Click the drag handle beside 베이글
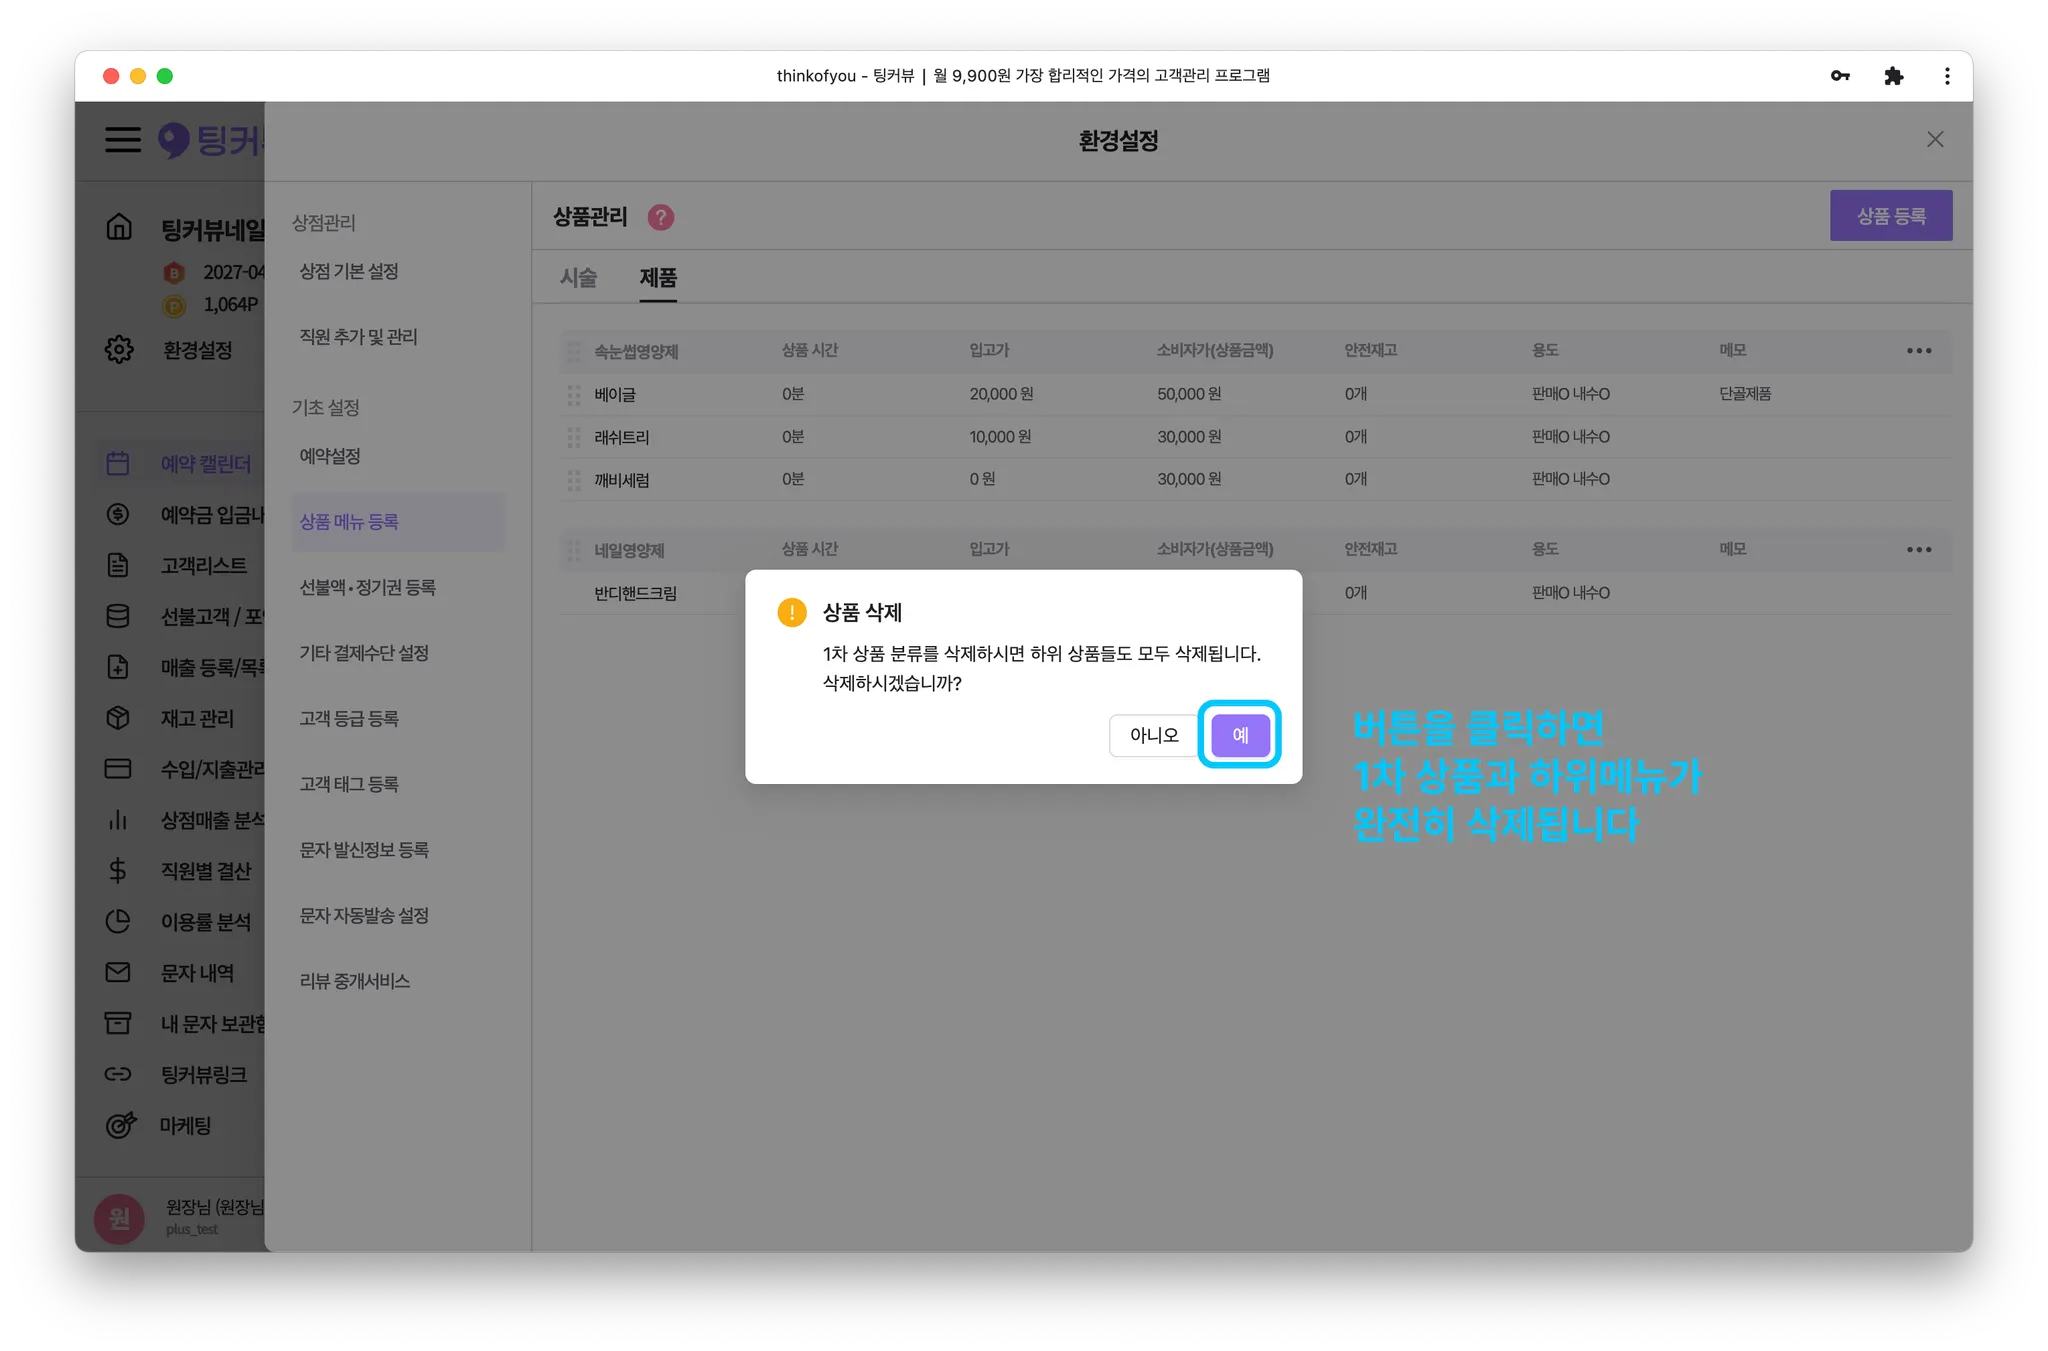This screenshot has width=2048, height=1351. coord(574,395)
